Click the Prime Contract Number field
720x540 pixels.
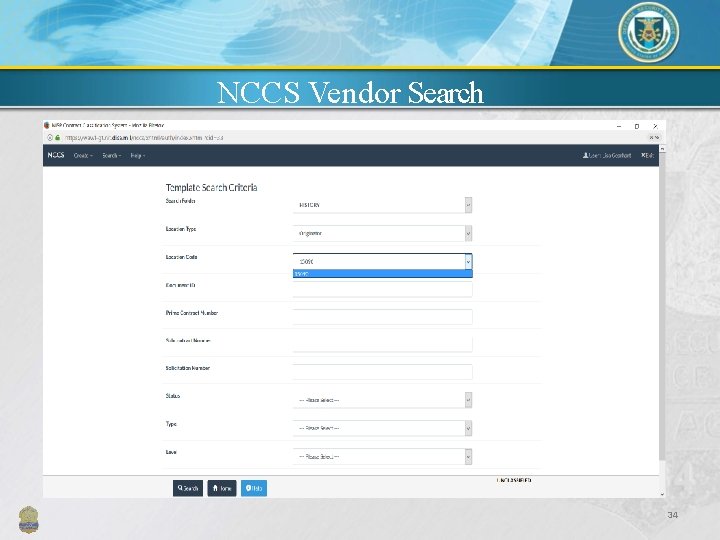[382, 317]
